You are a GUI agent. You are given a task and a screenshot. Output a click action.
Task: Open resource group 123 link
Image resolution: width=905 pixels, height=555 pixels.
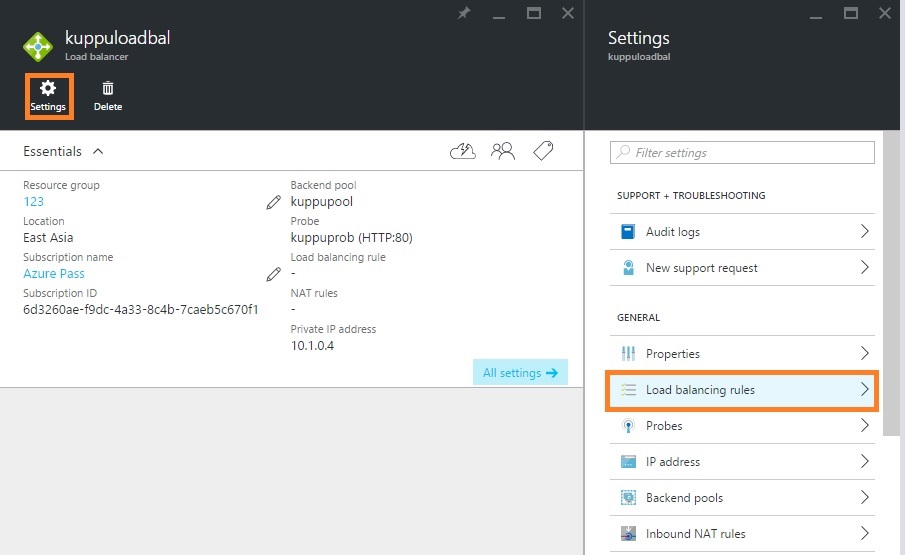point(34,202)
